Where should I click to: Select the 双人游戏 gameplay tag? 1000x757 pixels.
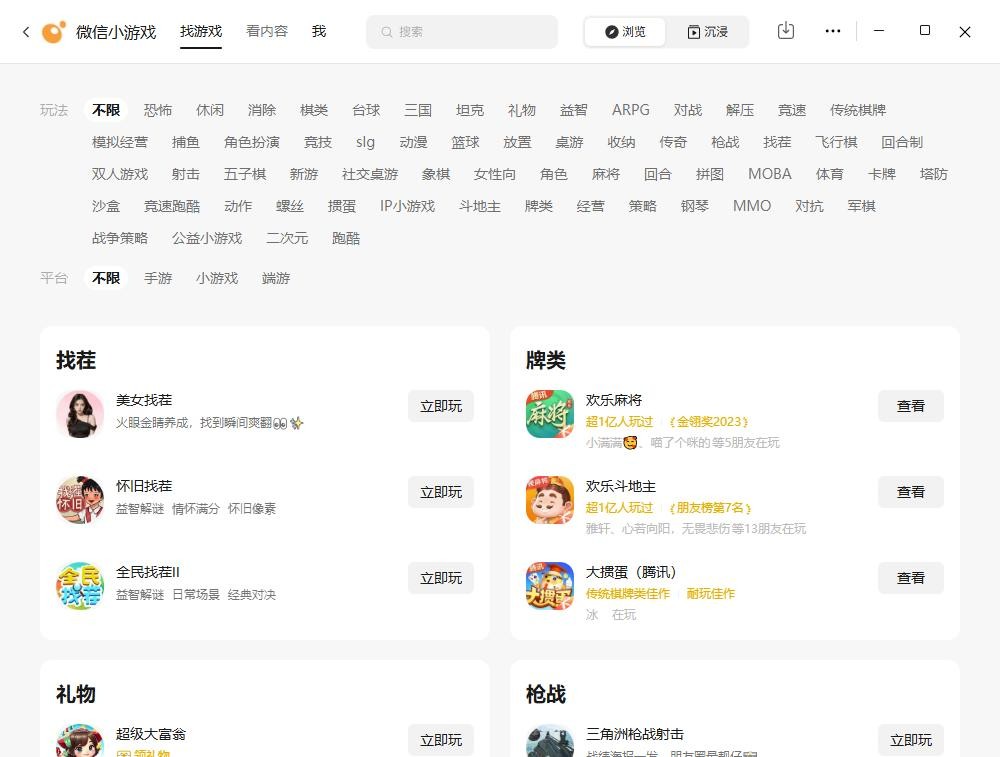120,174
